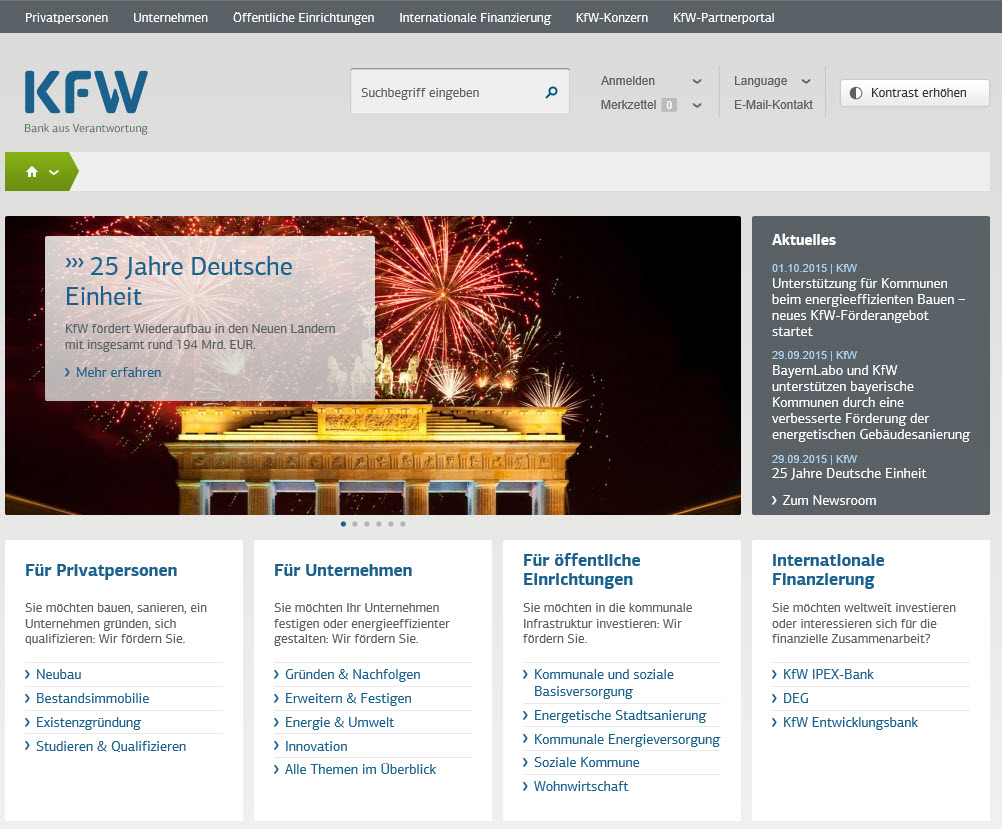
Task: Click the Merkzettel counter badge showing 0
Action: click(669, 104)
